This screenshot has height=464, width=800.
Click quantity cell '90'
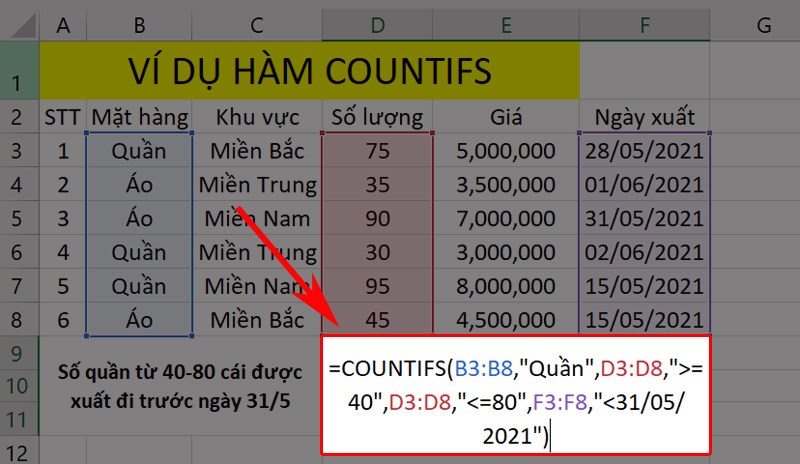378,218
